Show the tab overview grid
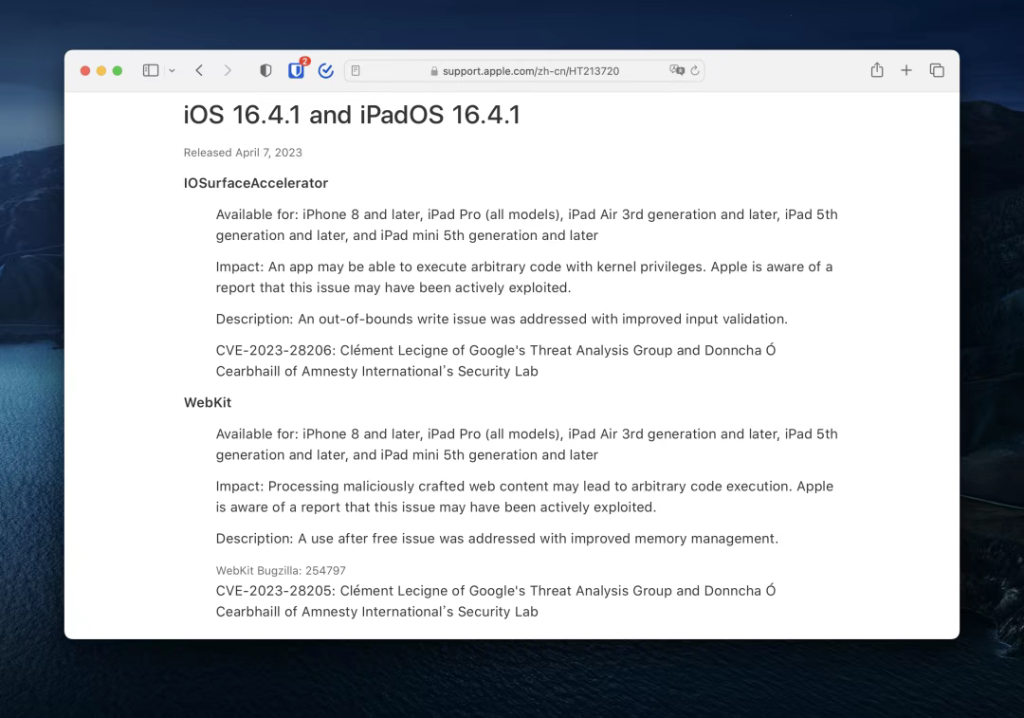 pos(937,70)
